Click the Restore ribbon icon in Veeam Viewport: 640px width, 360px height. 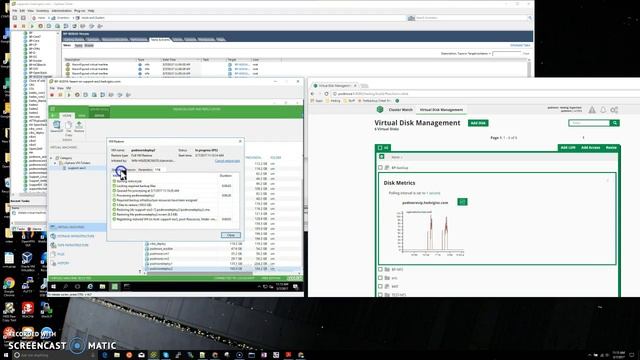point(79,127)
